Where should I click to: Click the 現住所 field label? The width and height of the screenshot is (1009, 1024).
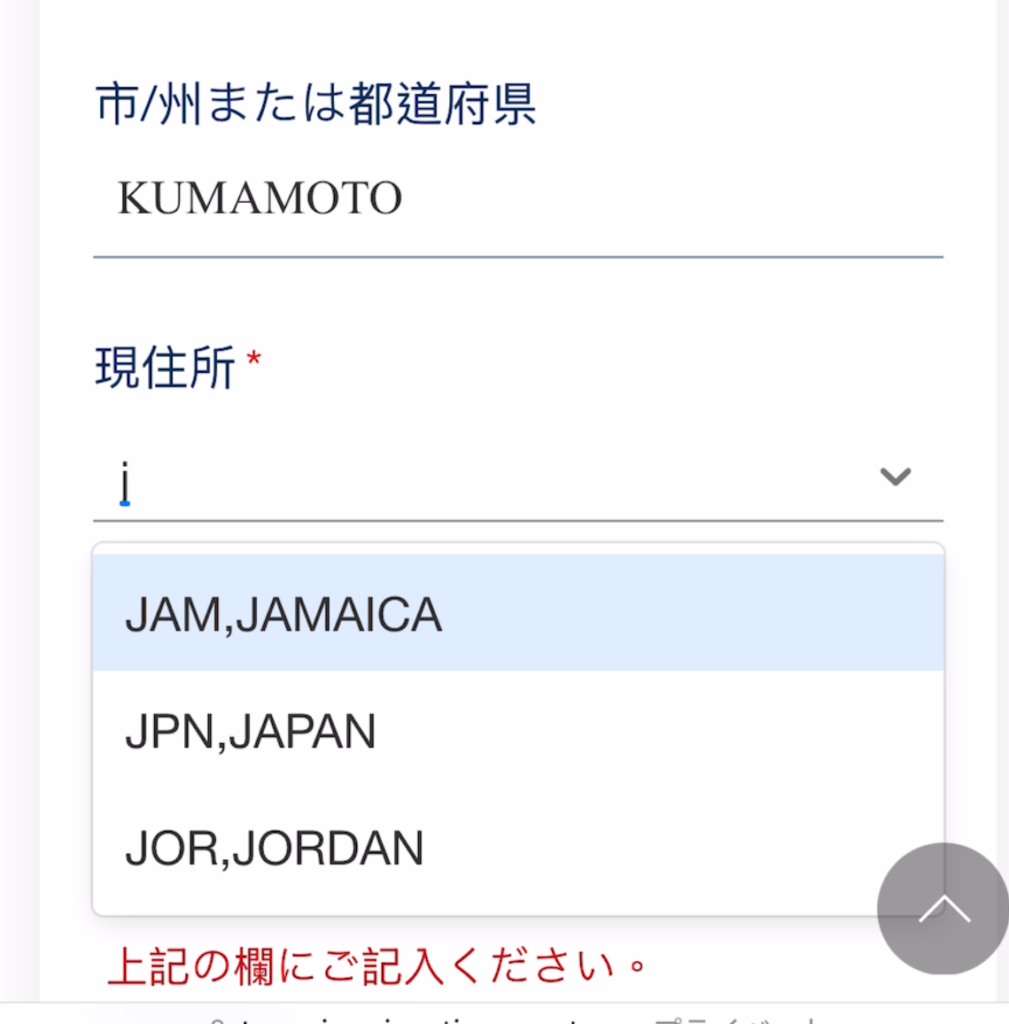165,368
